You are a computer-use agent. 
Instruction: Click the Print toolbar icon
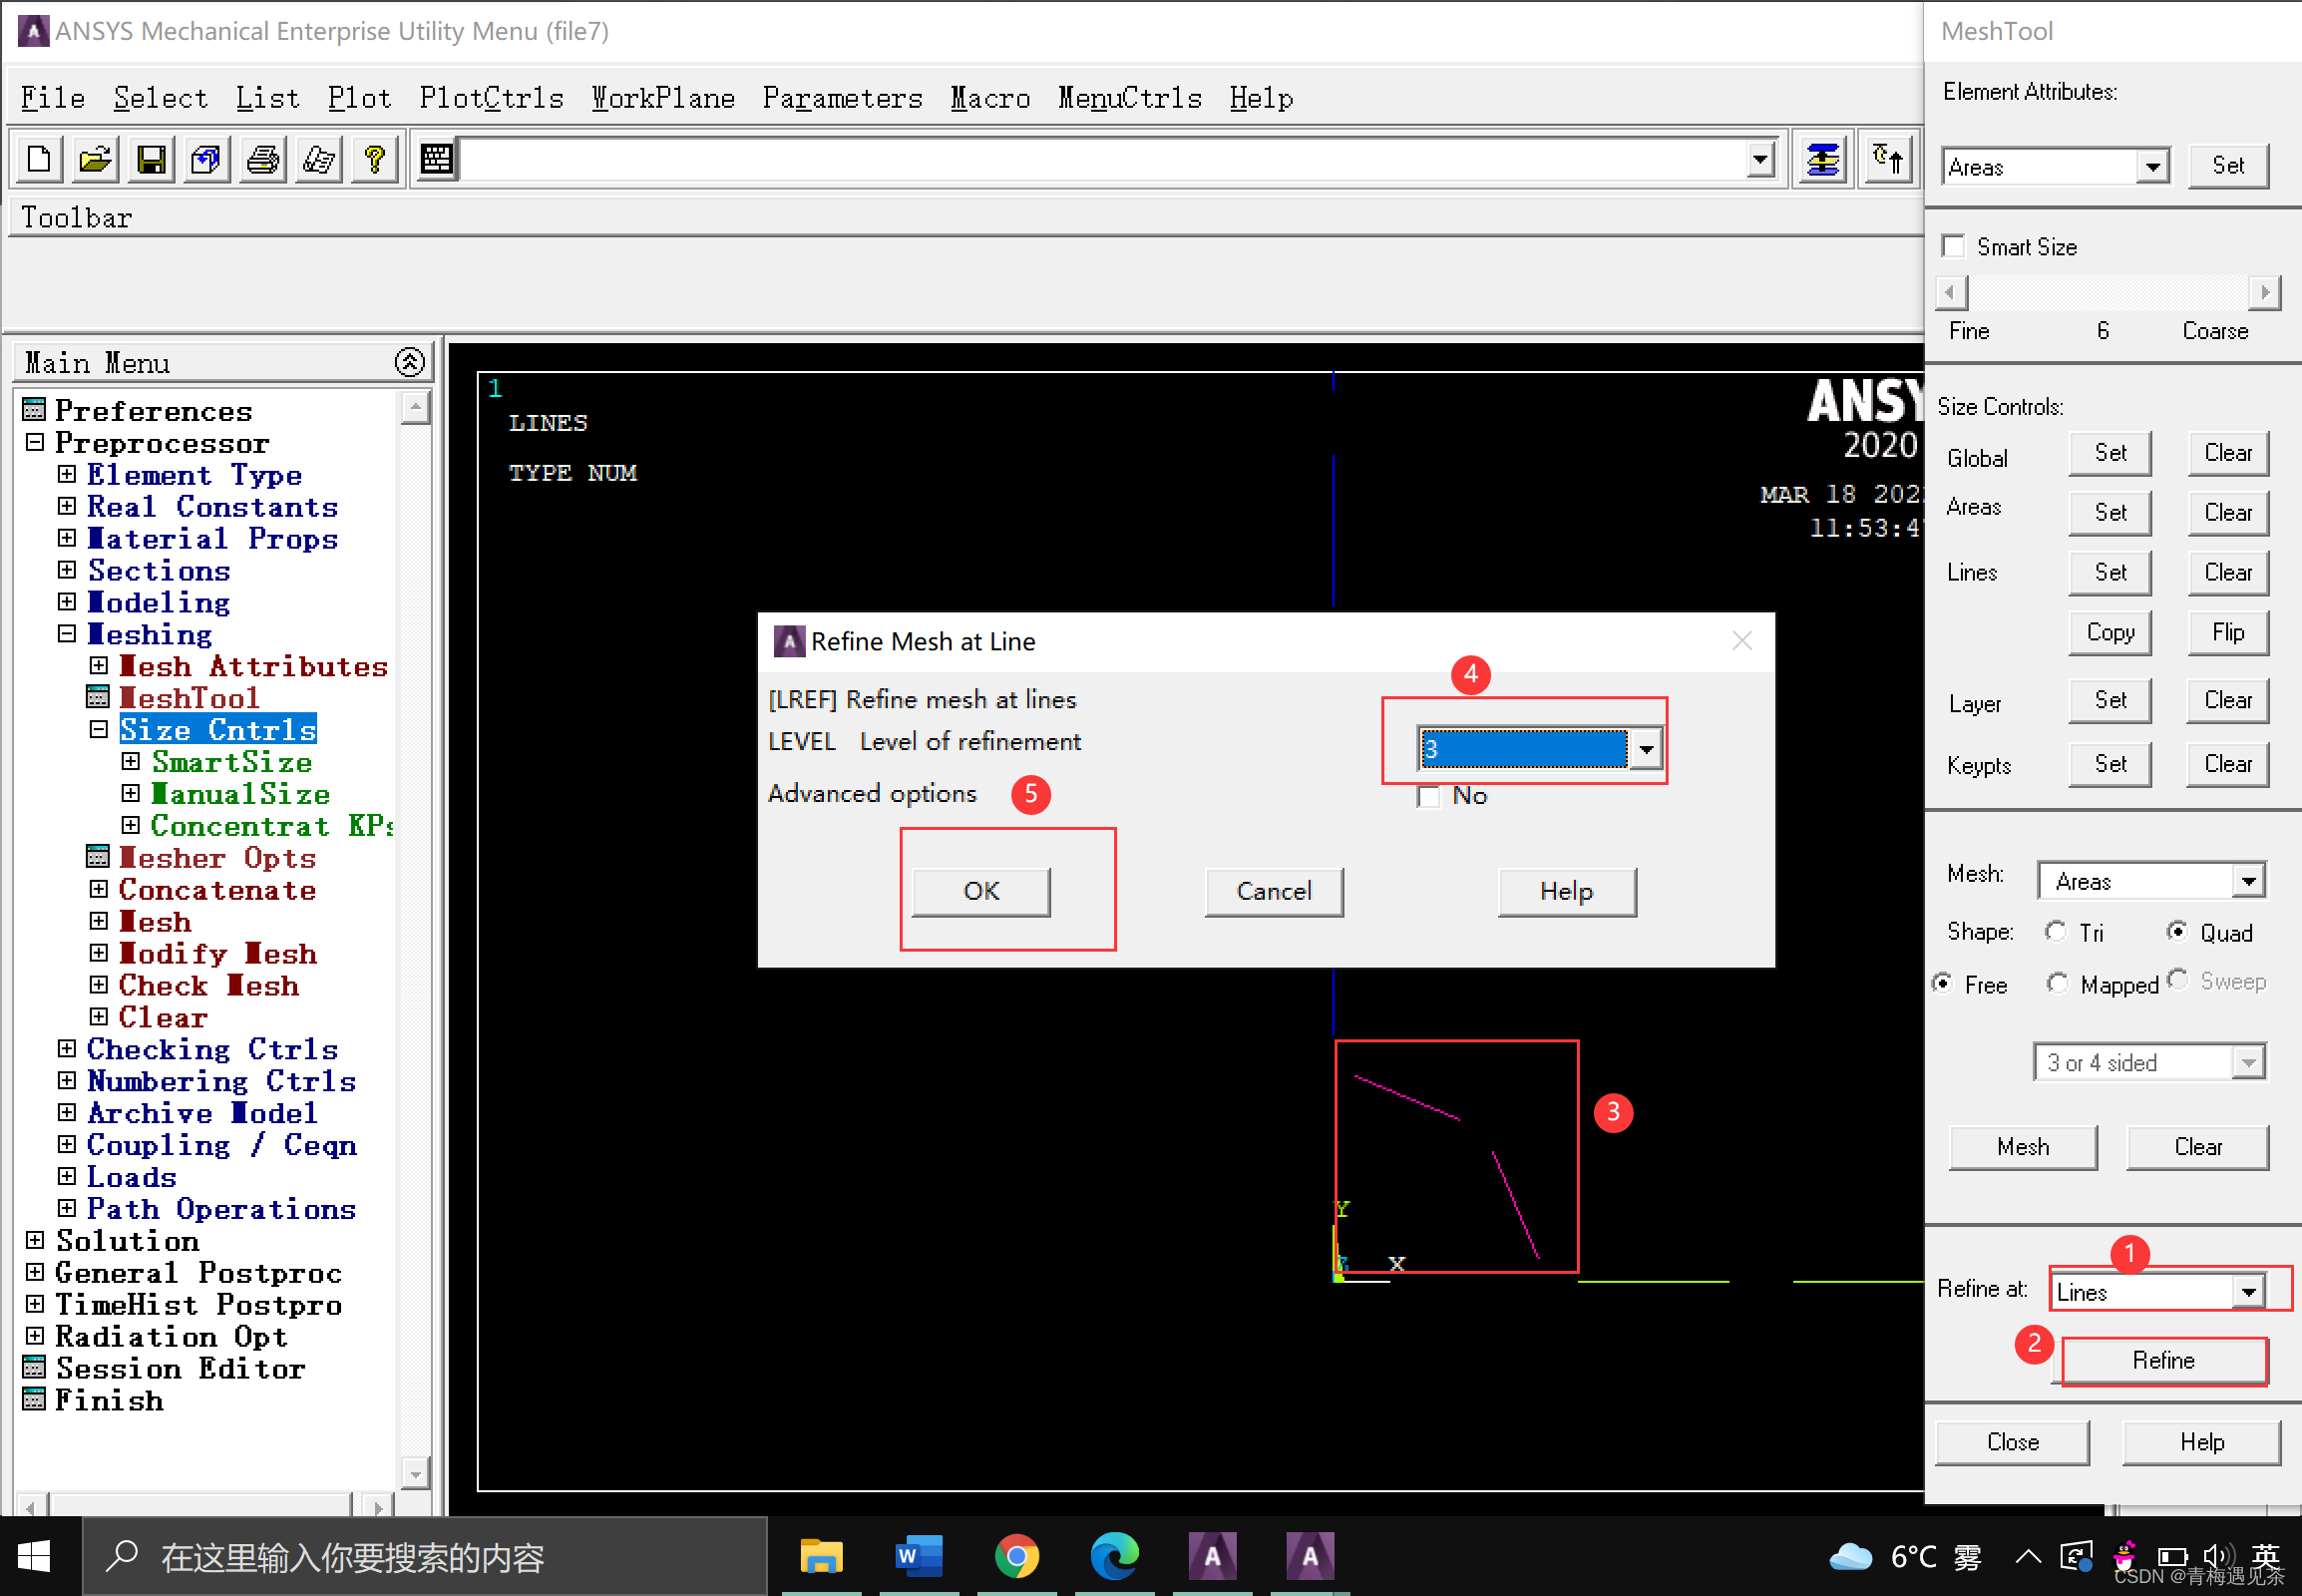263,159
